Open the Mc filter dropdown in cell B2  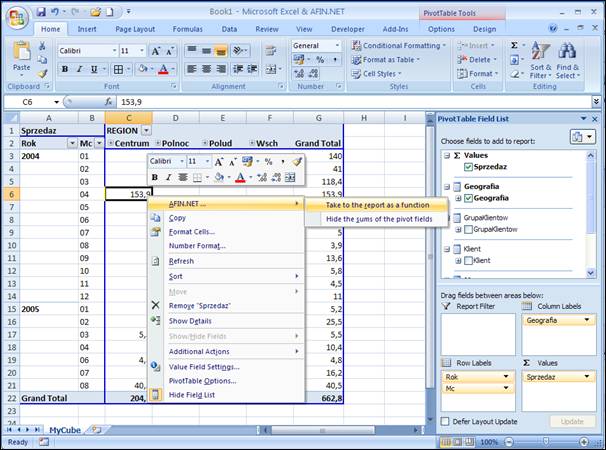(x=99, y=143)
